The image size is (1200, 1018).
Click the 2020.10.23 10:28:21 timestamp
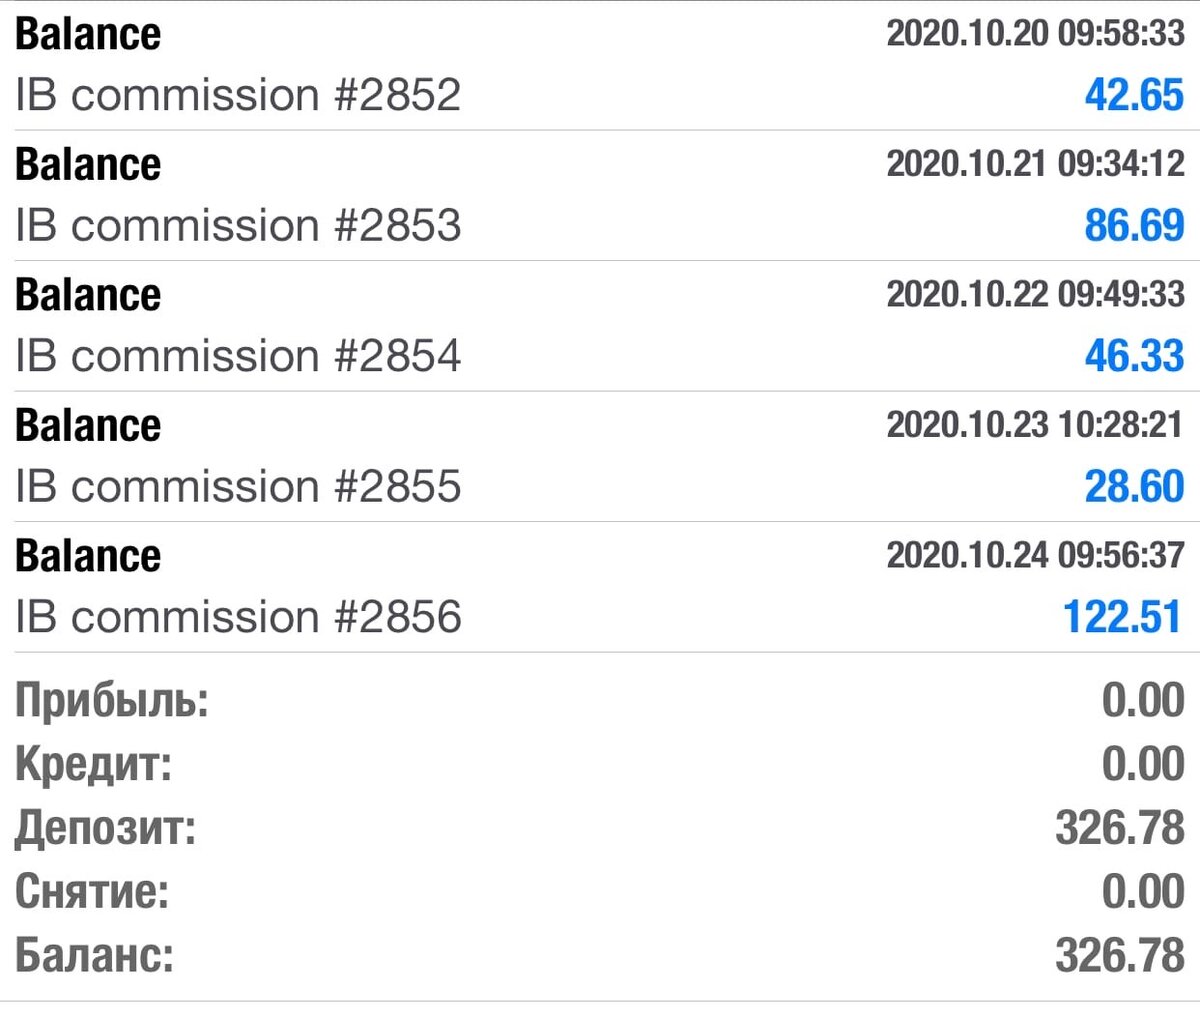point(1035,425)
